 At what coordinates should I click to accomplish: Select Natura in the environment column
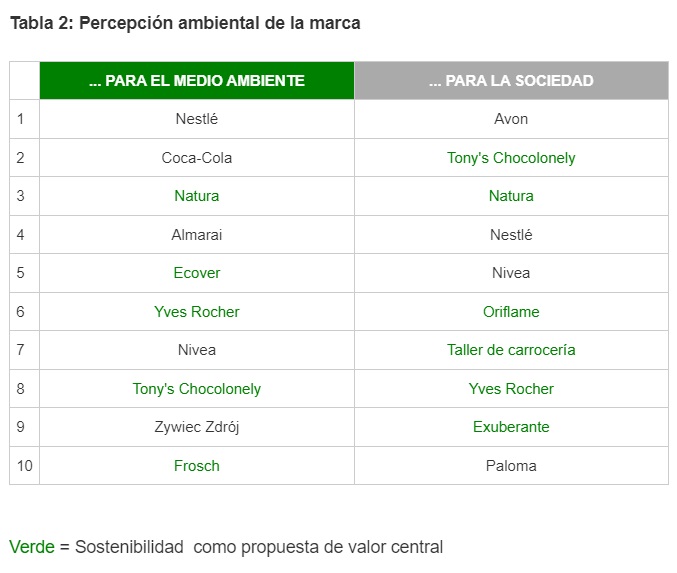tap(197, 196)
